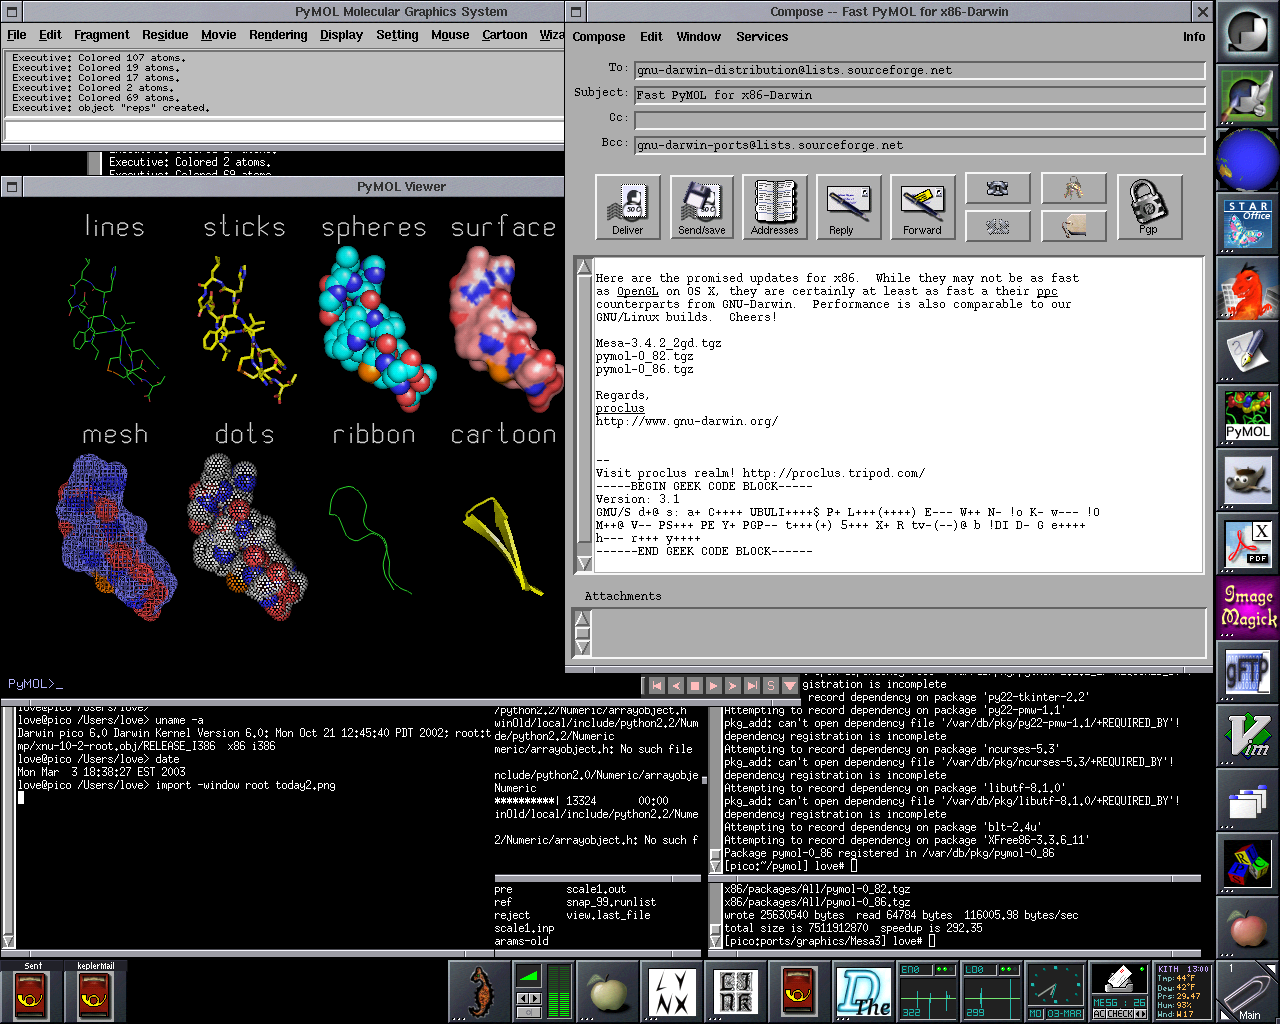1280x1024 pixels.
Task: Click the 'Mesa-3.4.2_2gd.tgz' line in message
Action: coord(658,343)
